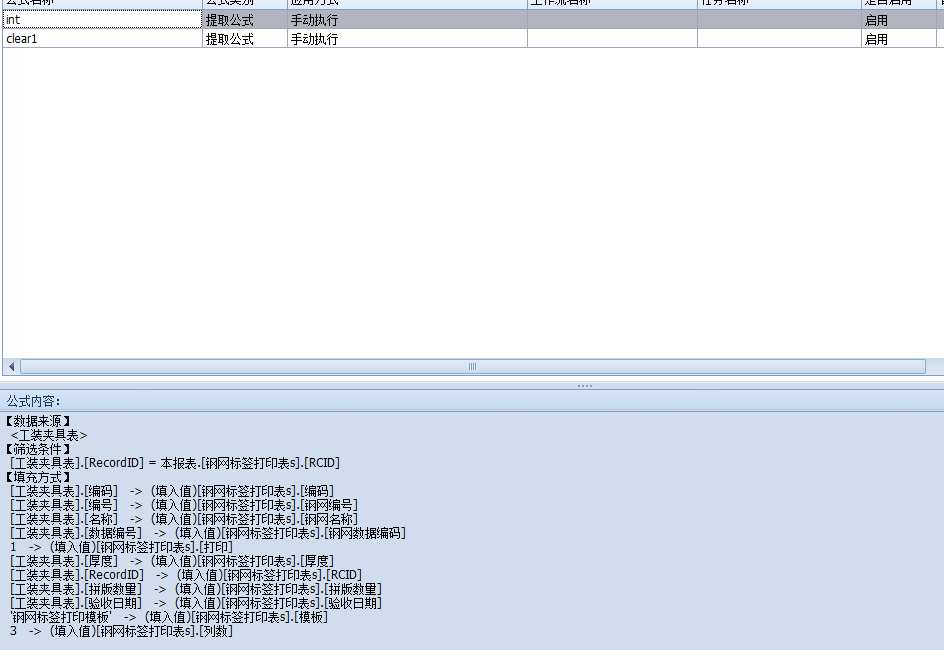Click 手动执行 cell in the clear1 row
The image size is (944, 650).
click(x=407, y=39)
